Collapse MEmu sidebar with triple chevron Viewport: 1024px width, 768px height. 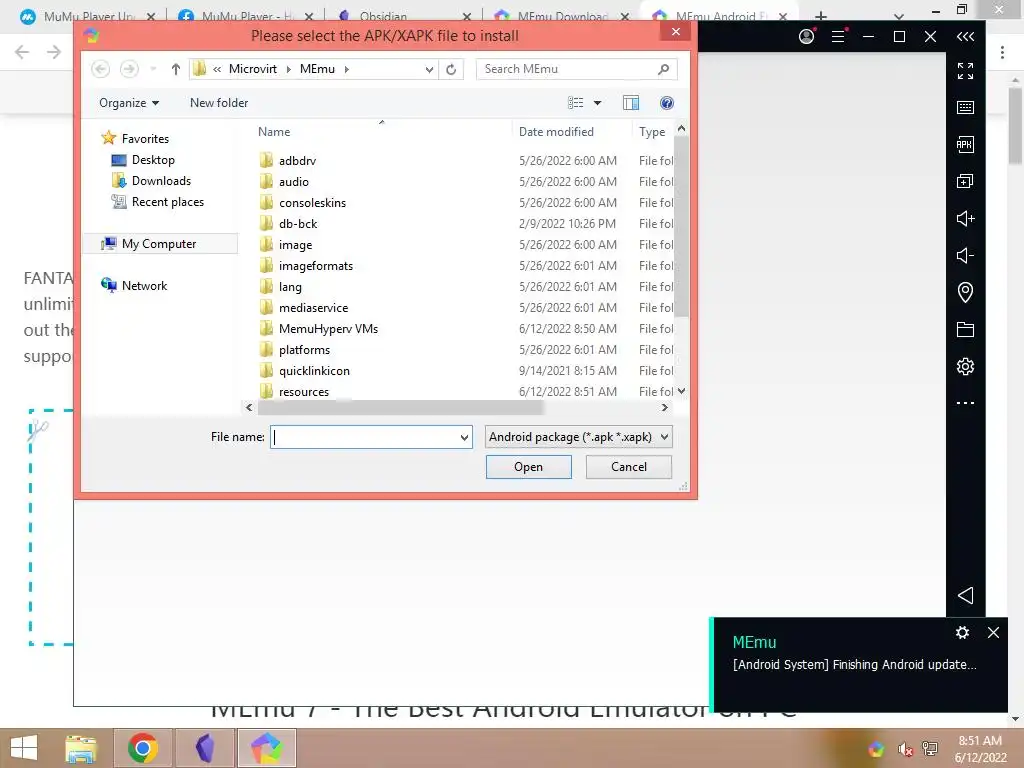(965, 37)
